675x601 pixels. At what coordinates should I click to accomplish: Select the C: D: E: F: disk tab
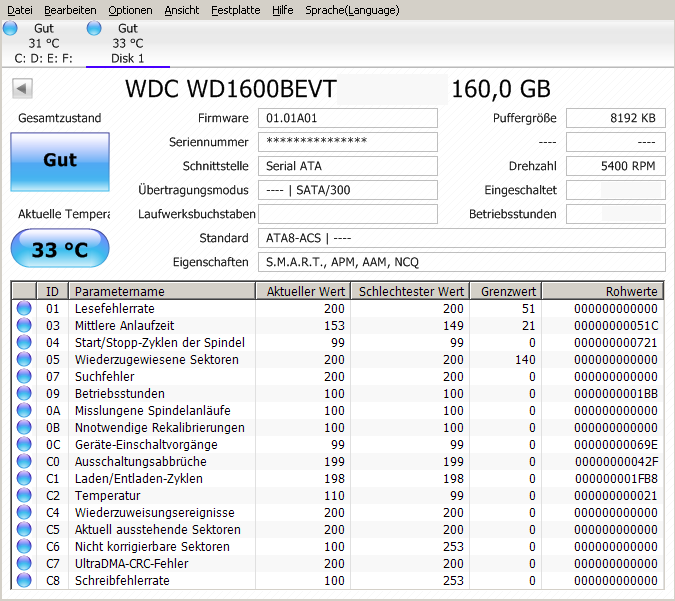[x=43, y=43]
